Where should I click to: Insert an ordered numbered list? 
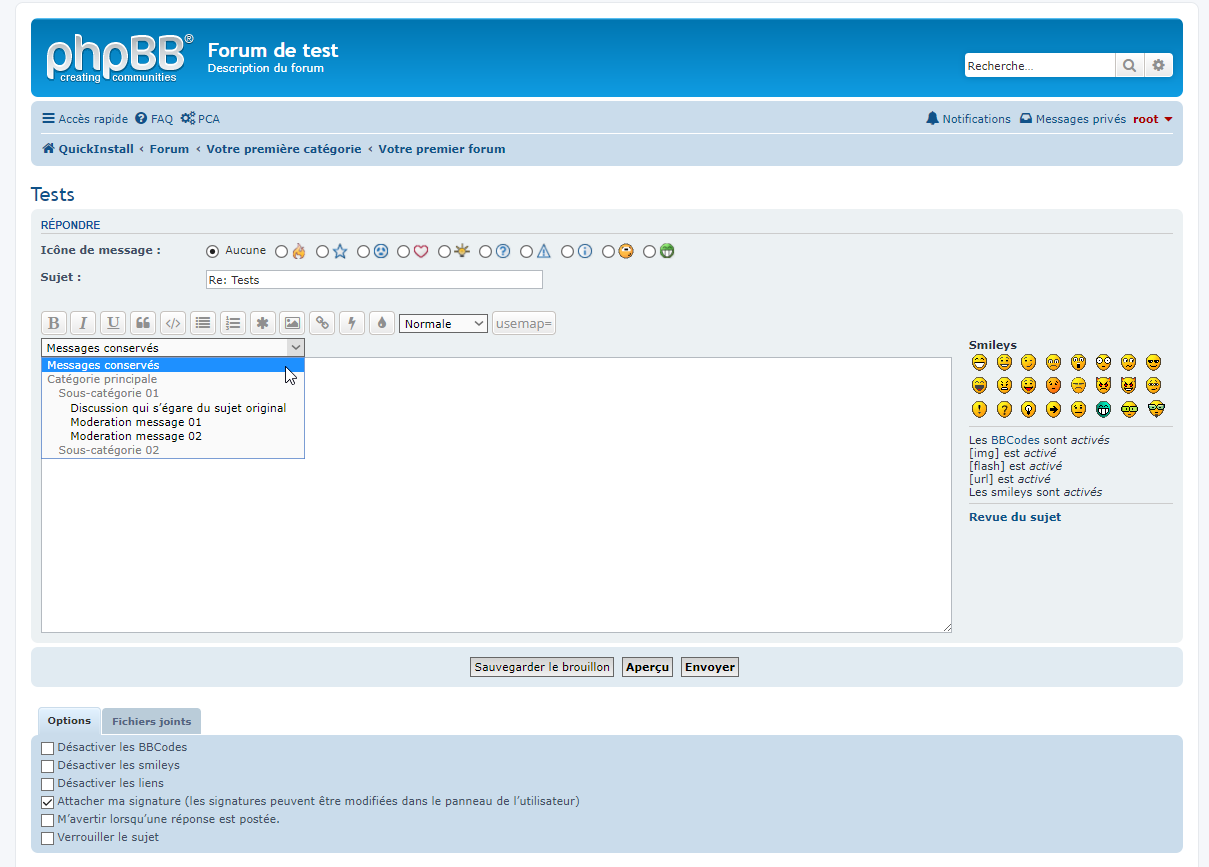coord(232,323)
